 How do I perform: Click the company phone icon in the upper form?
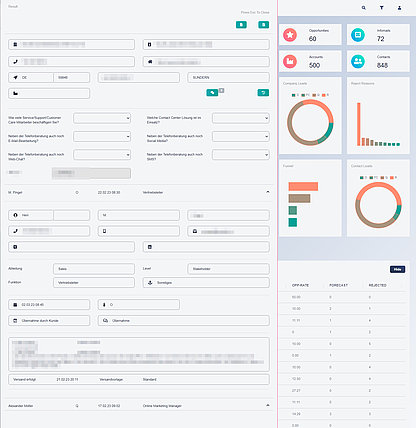(15, 62)
